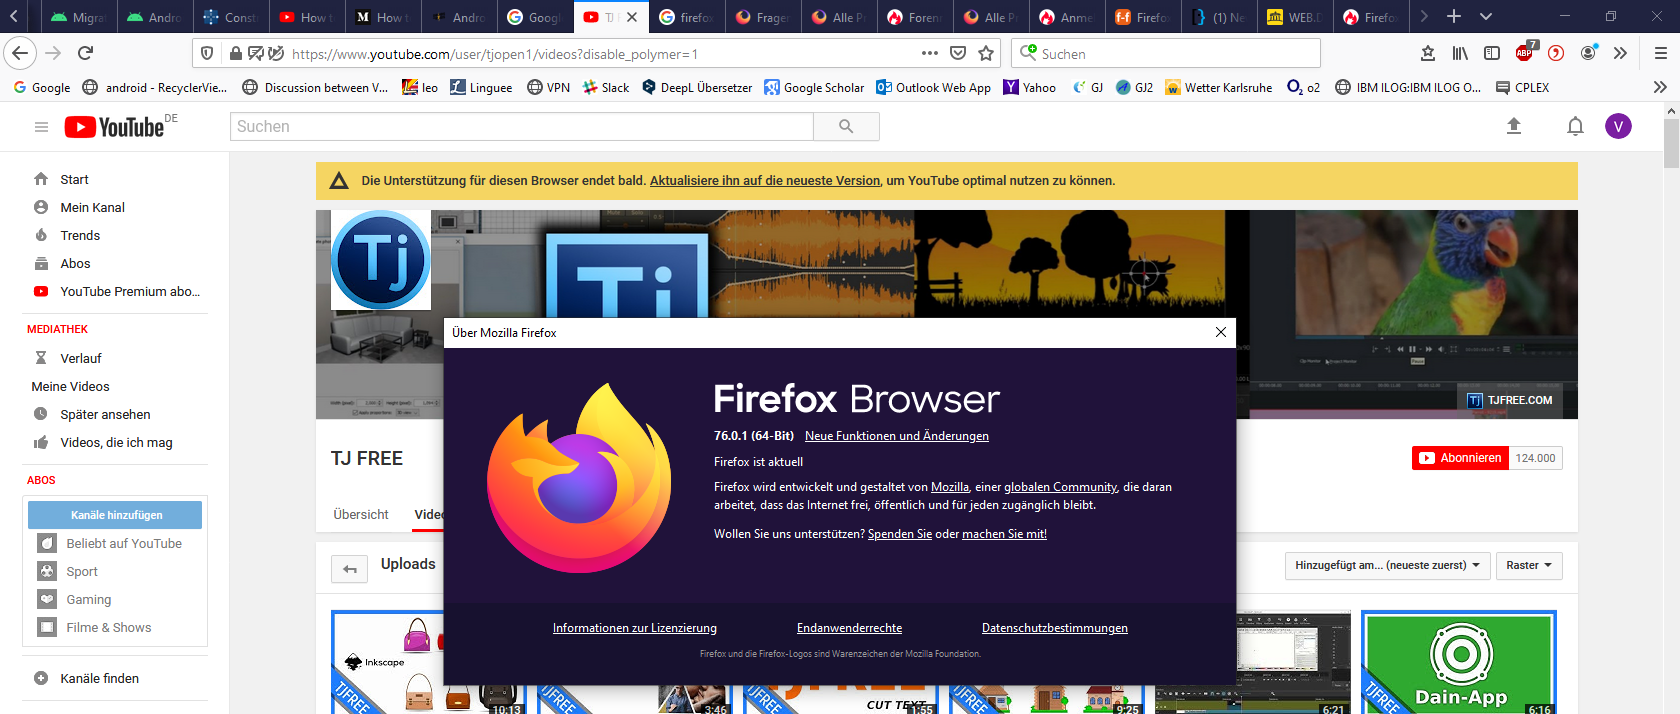Expand the list all tabs chevron

1486,17
